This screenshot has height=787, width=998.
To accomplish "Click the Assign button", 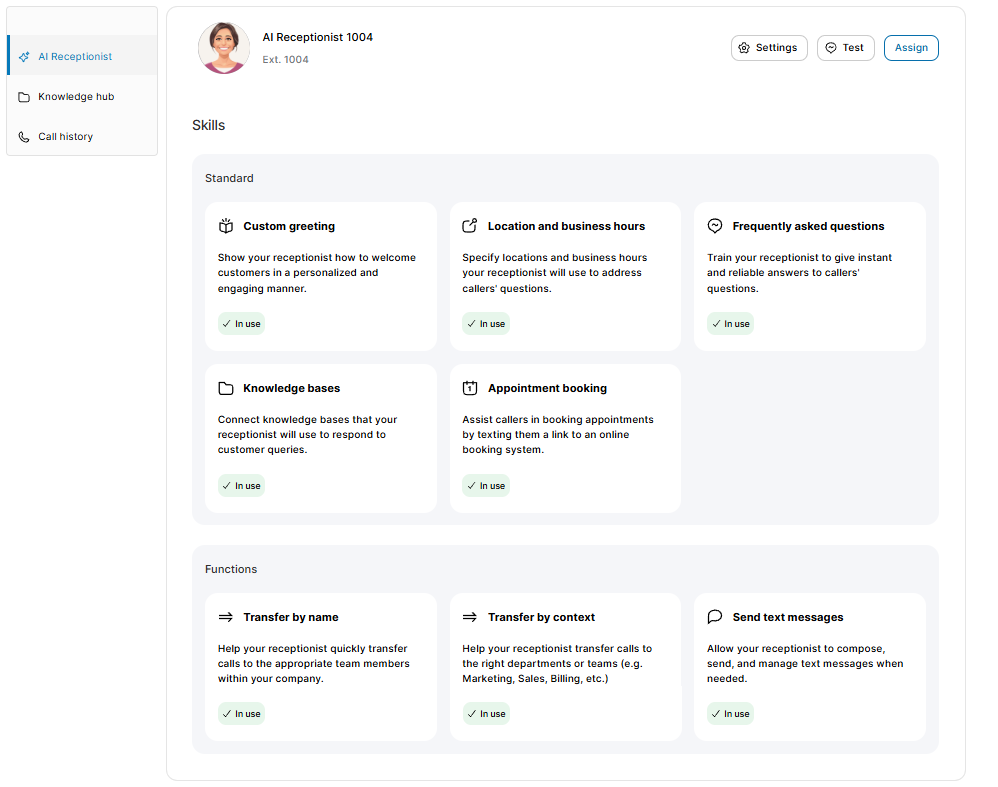I will 911,47.
